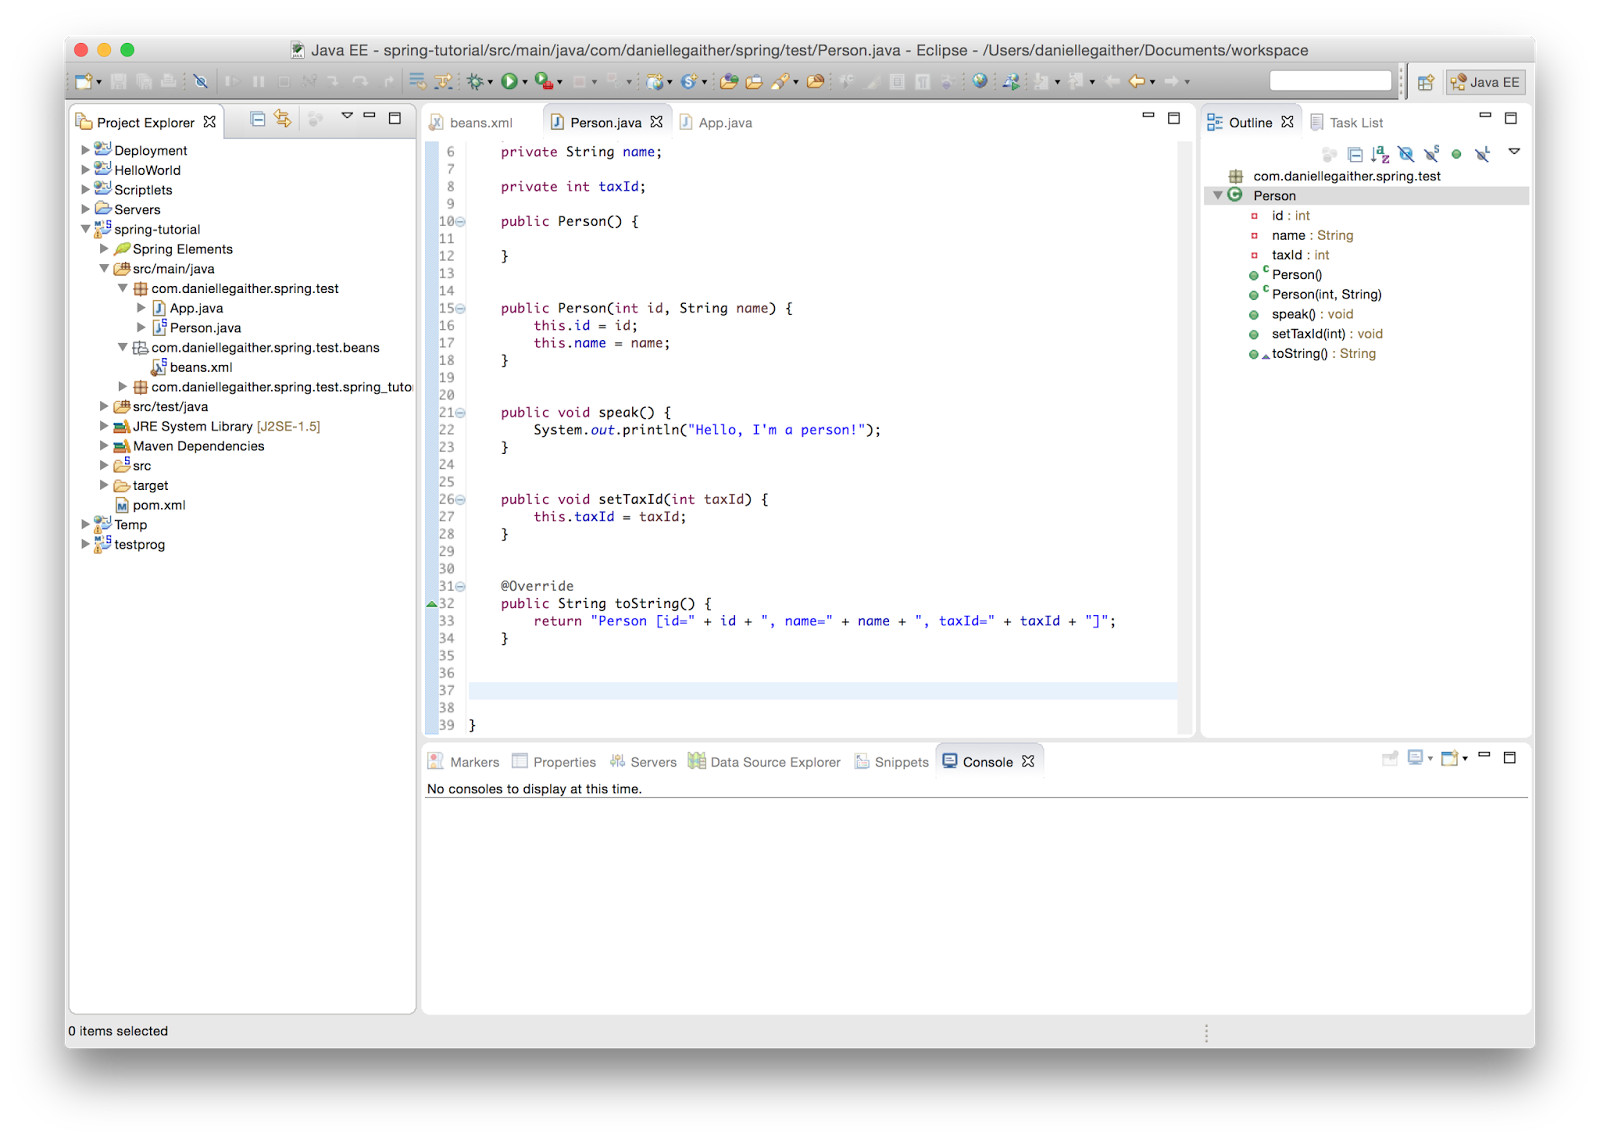
Task: Maximize the editor area
Action: coord(1174,118)
